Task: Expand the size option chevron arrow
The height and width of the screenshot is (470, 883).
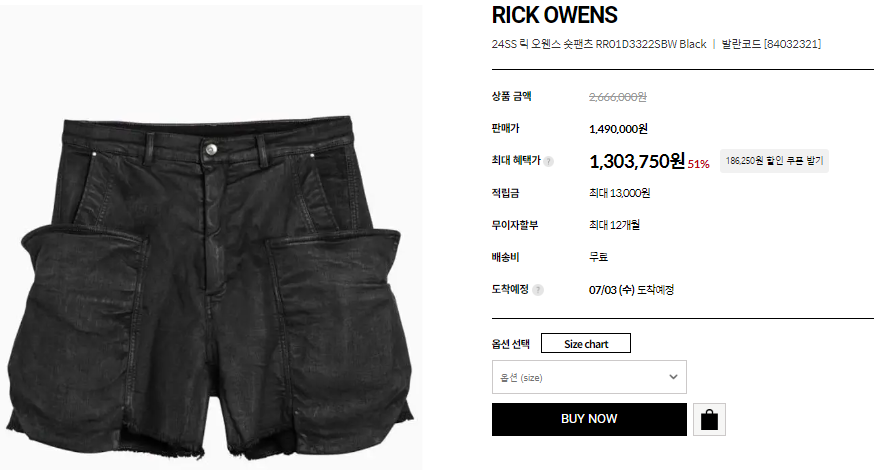Action: (673, 377)
